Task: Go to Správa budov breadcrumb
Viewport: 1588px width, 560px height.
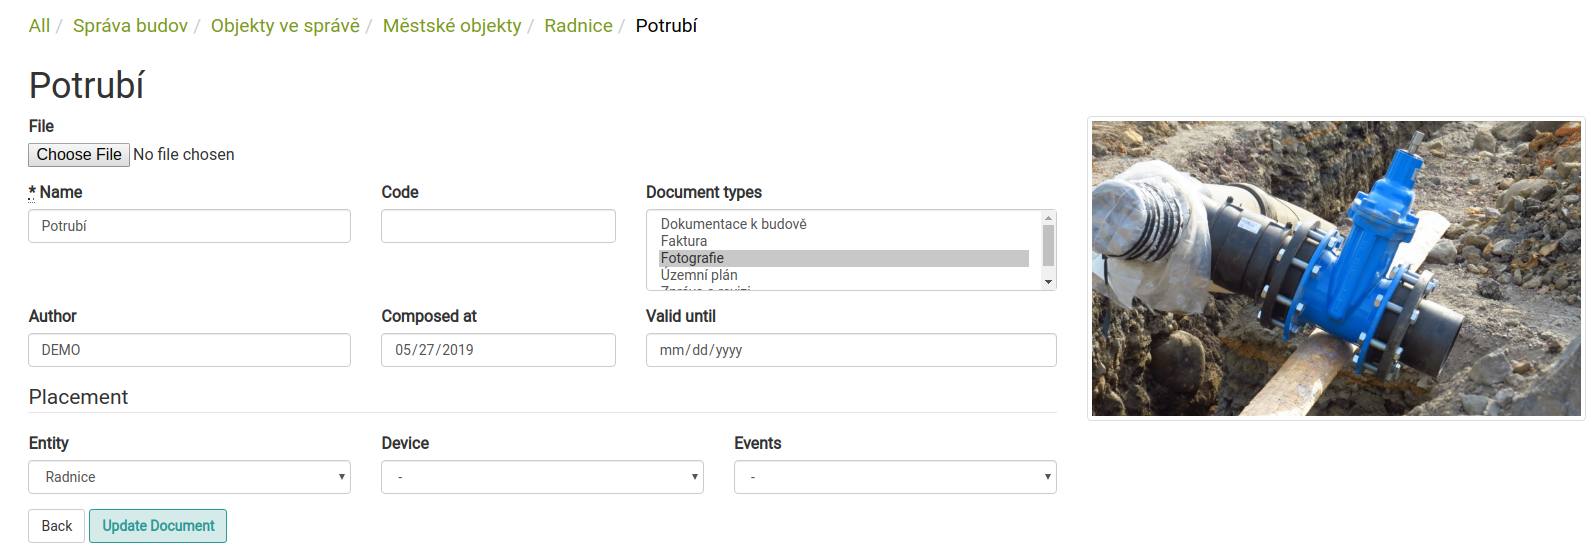Action: 130,26
